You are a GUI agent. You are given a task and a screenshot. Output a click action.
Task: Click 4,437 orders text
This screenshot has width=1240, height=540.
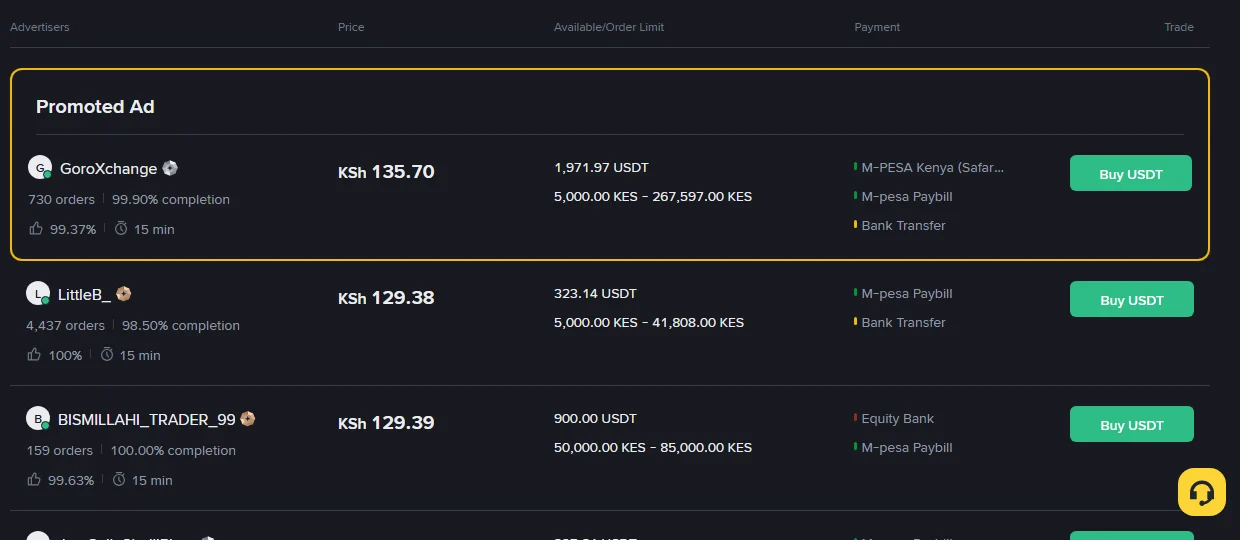(x=66, y=325)
